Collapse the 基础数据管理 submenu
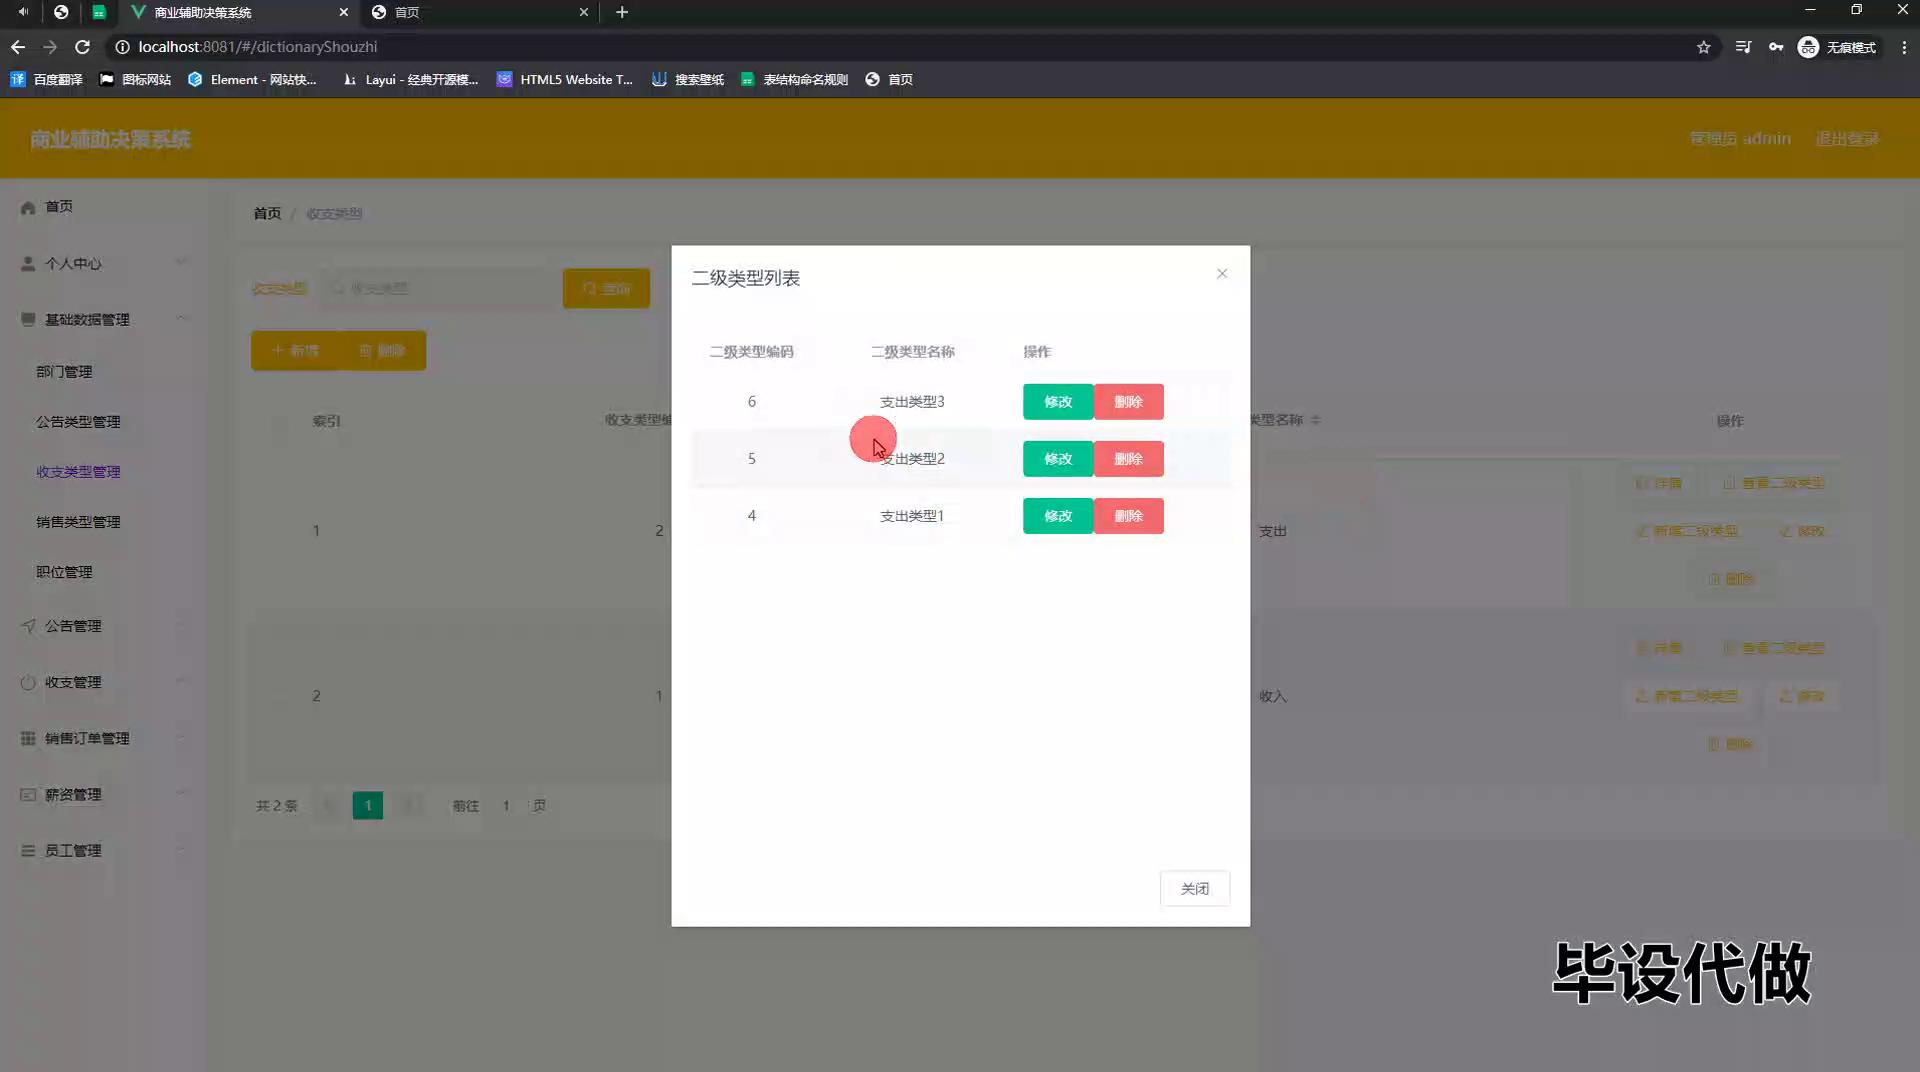The height and width of the screenshot is (1072, 1920). pyautogui.click(x=183, y=319)
